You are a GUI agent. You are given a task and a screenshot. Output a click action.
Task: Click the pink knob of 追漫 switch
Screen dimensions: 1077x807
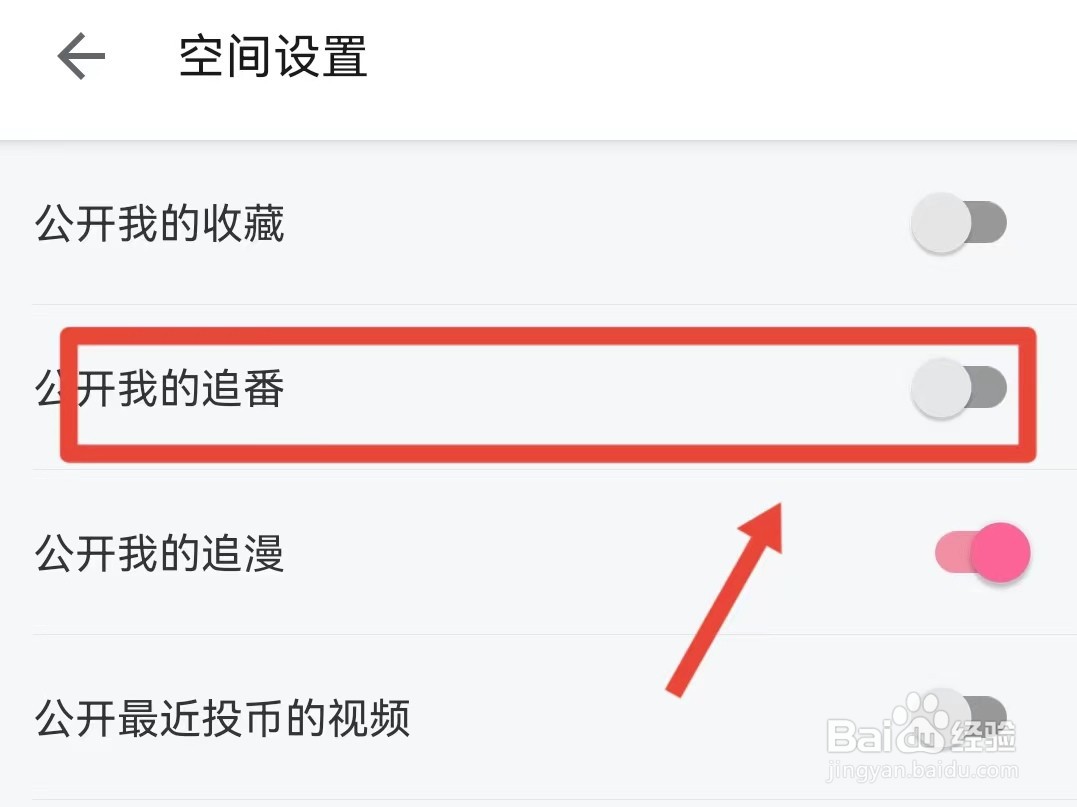pos(1000,552)
